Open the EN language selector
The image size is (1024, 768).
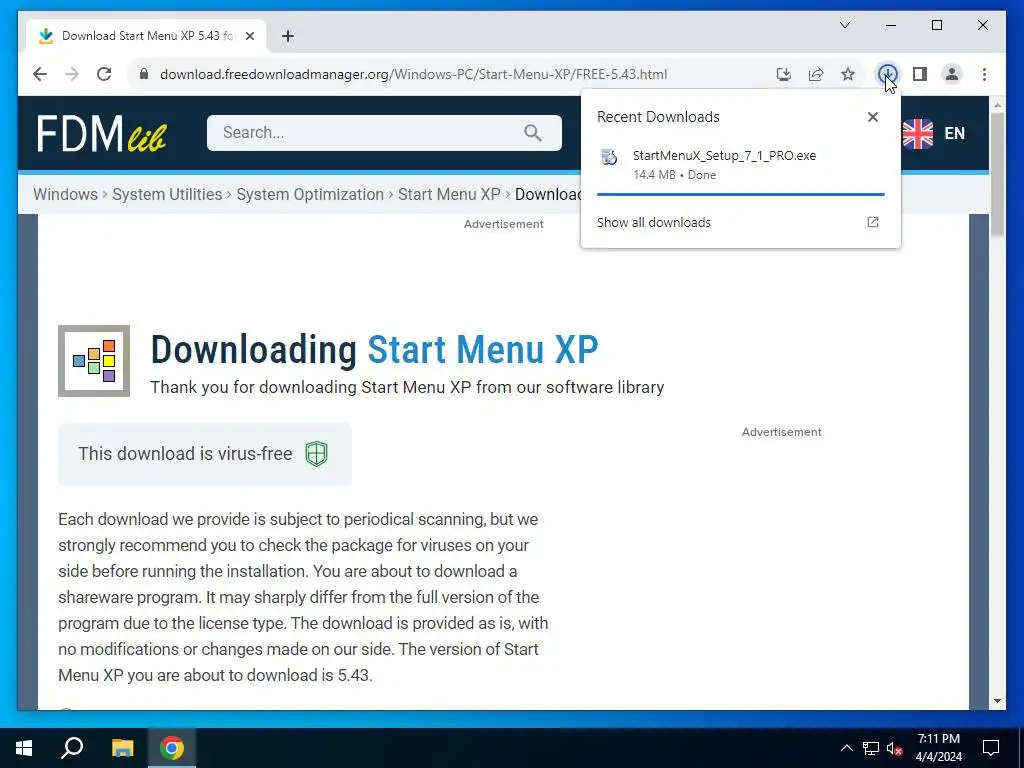point(954,133)
